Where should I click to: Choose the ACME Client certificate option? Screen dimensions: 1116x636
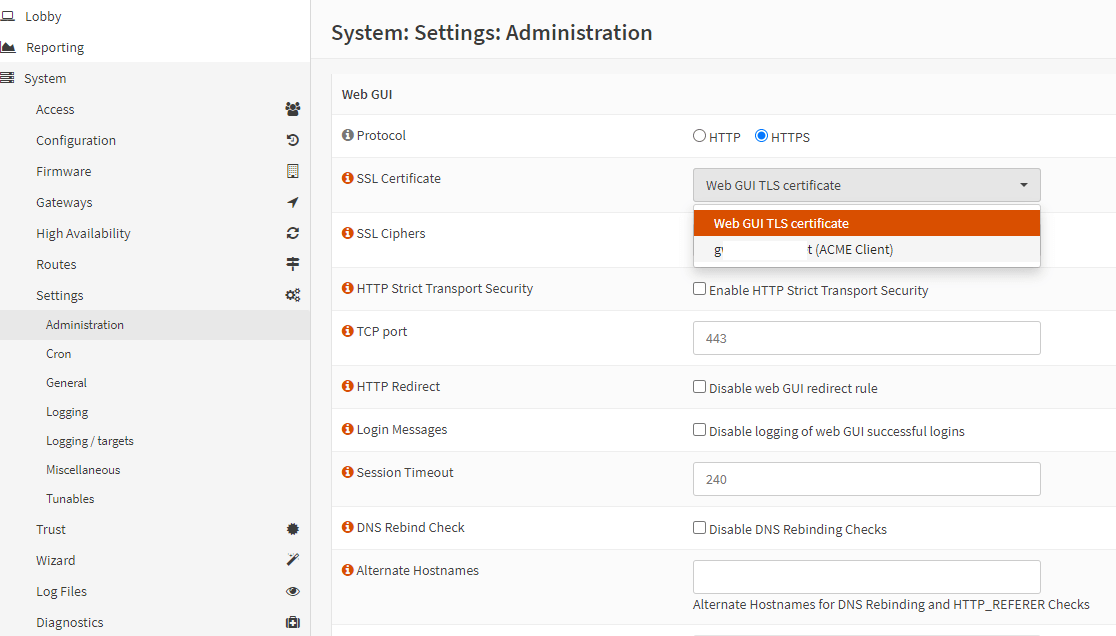866,250
